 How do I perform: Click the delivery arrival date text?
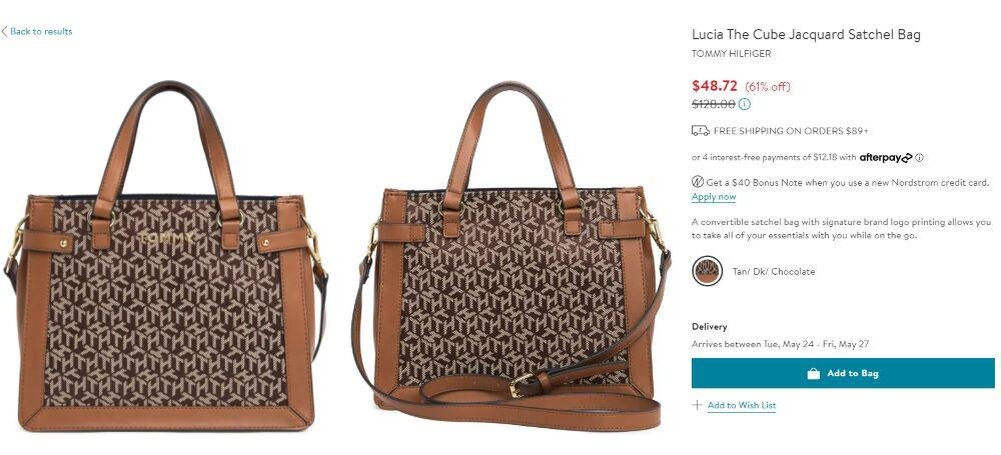pyautogui.click(x=781, y=344)
